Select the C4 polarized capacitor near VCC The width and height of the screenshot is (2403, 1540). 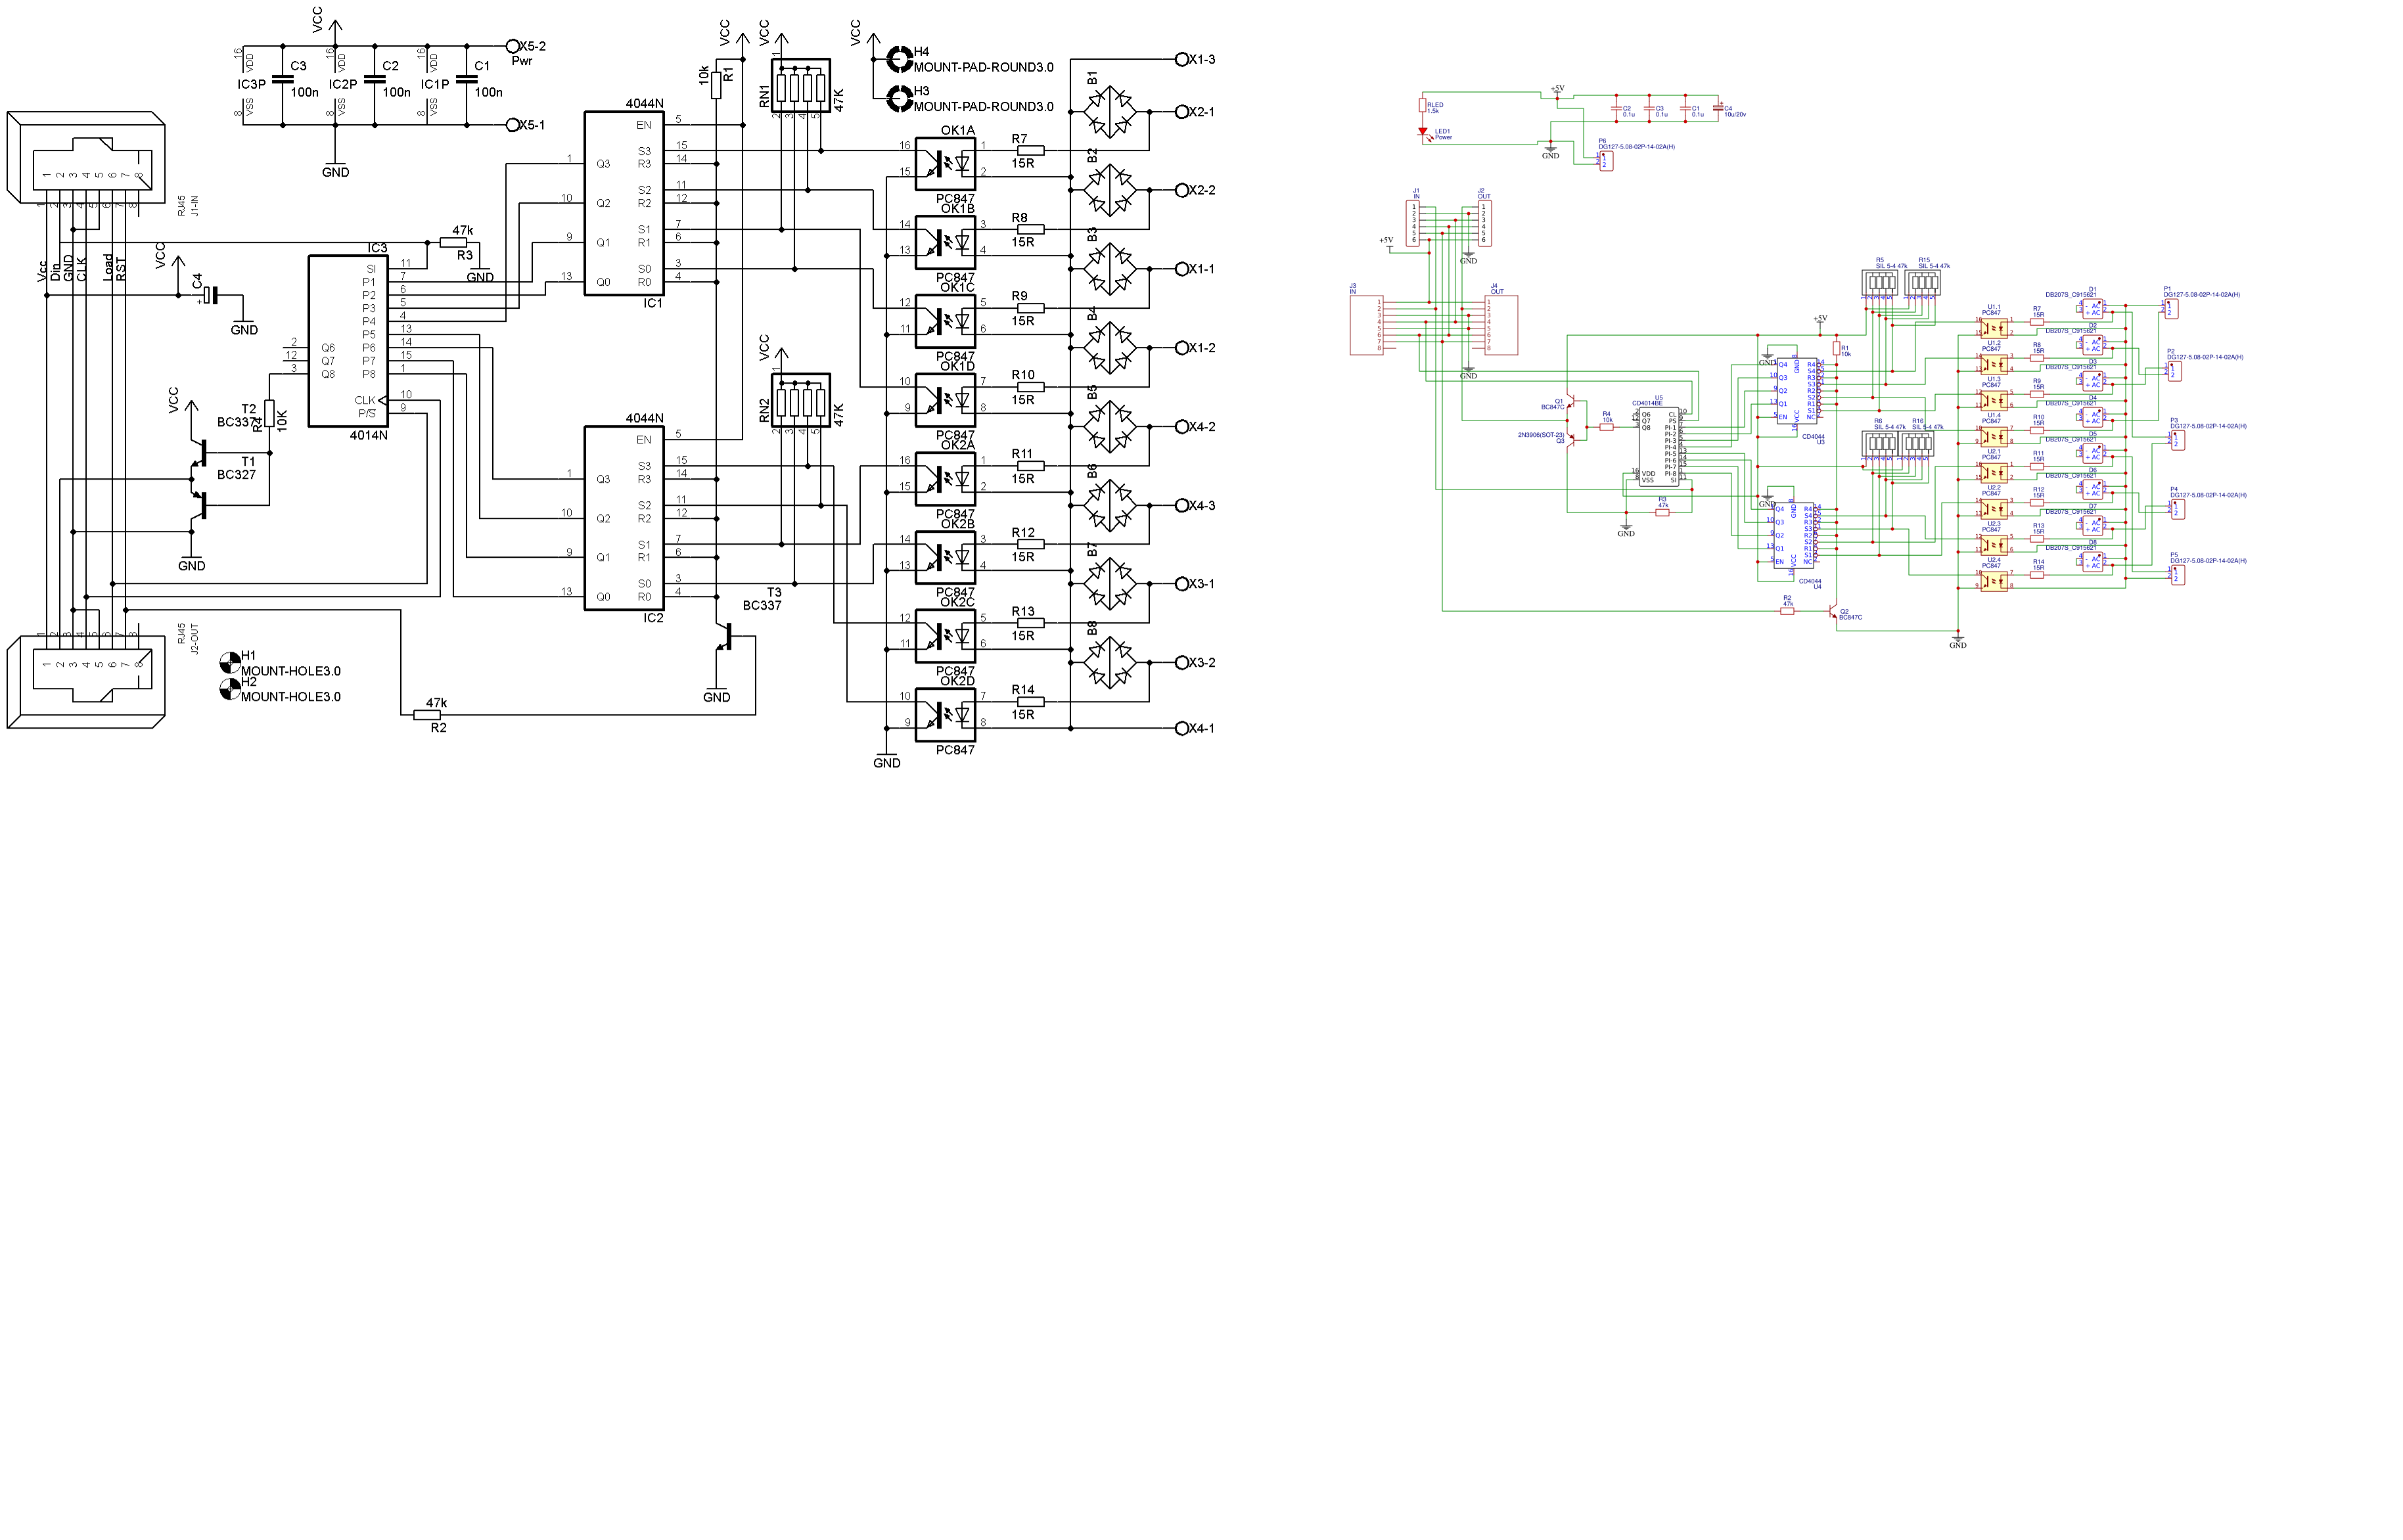[x=209, y=295]
